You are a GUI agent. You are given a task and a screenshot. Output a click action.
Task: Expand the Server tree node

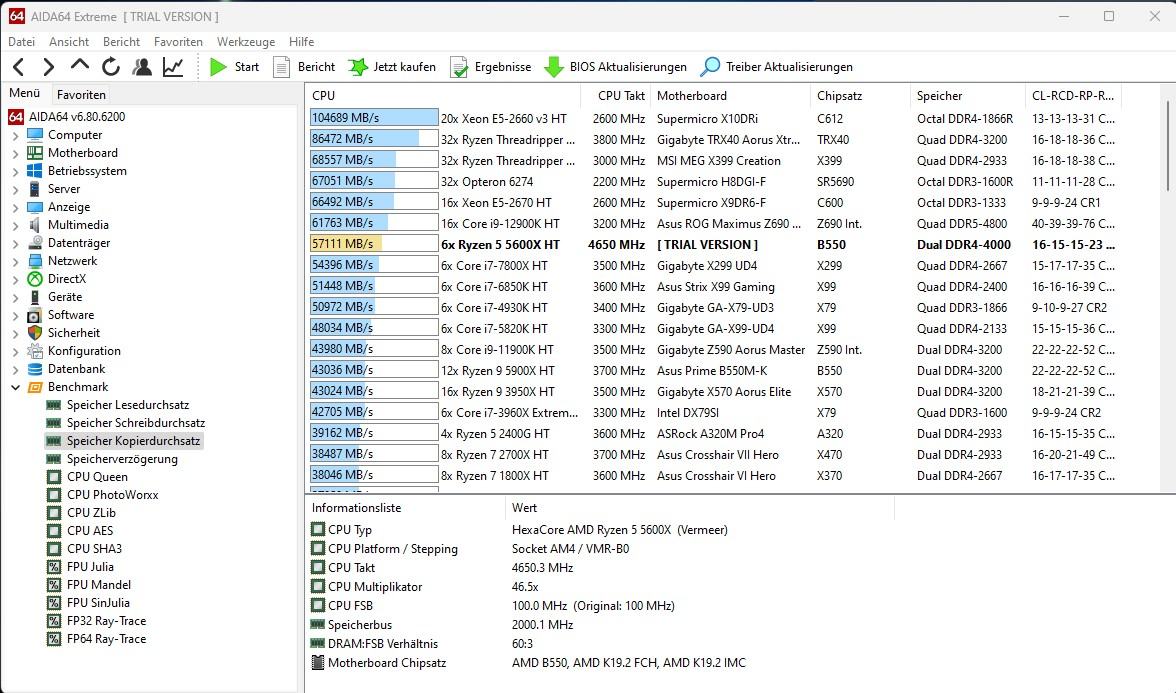pyautogui.click(x=16, y=189)
